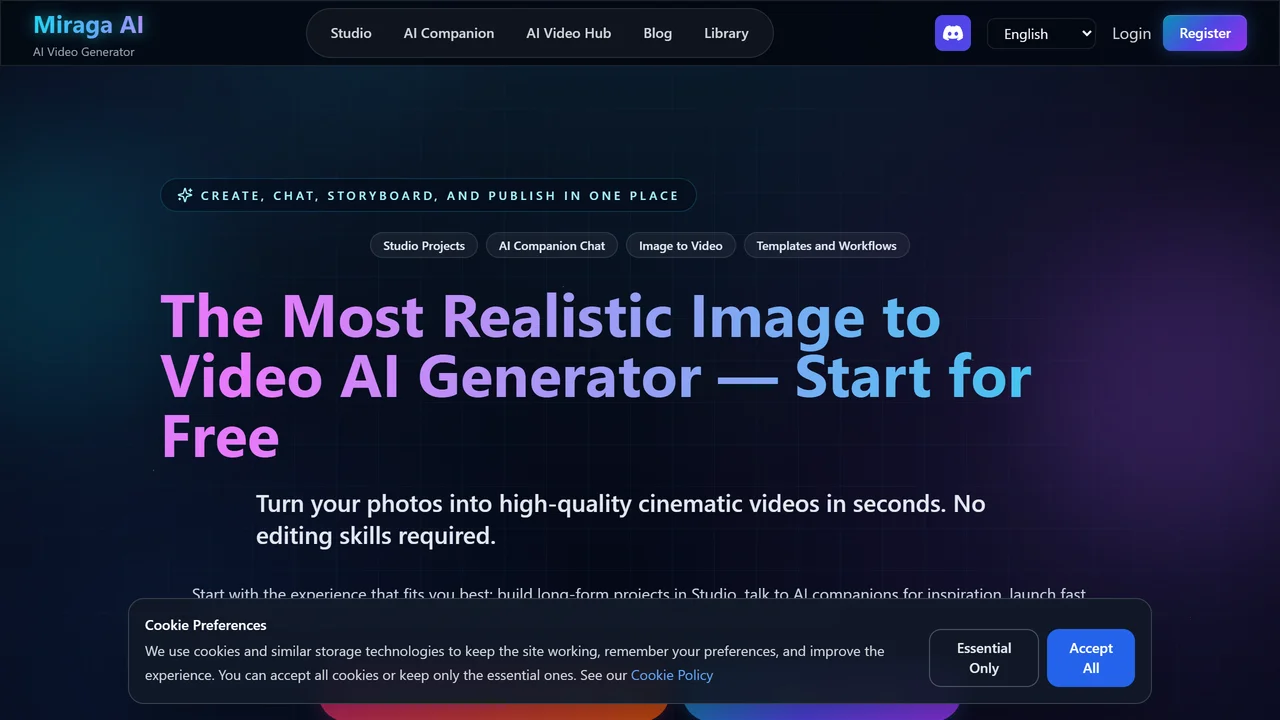The image size is (1280, 720).
Task: Select the AI Companion Chat chip
Action: (x=552, y=245)
